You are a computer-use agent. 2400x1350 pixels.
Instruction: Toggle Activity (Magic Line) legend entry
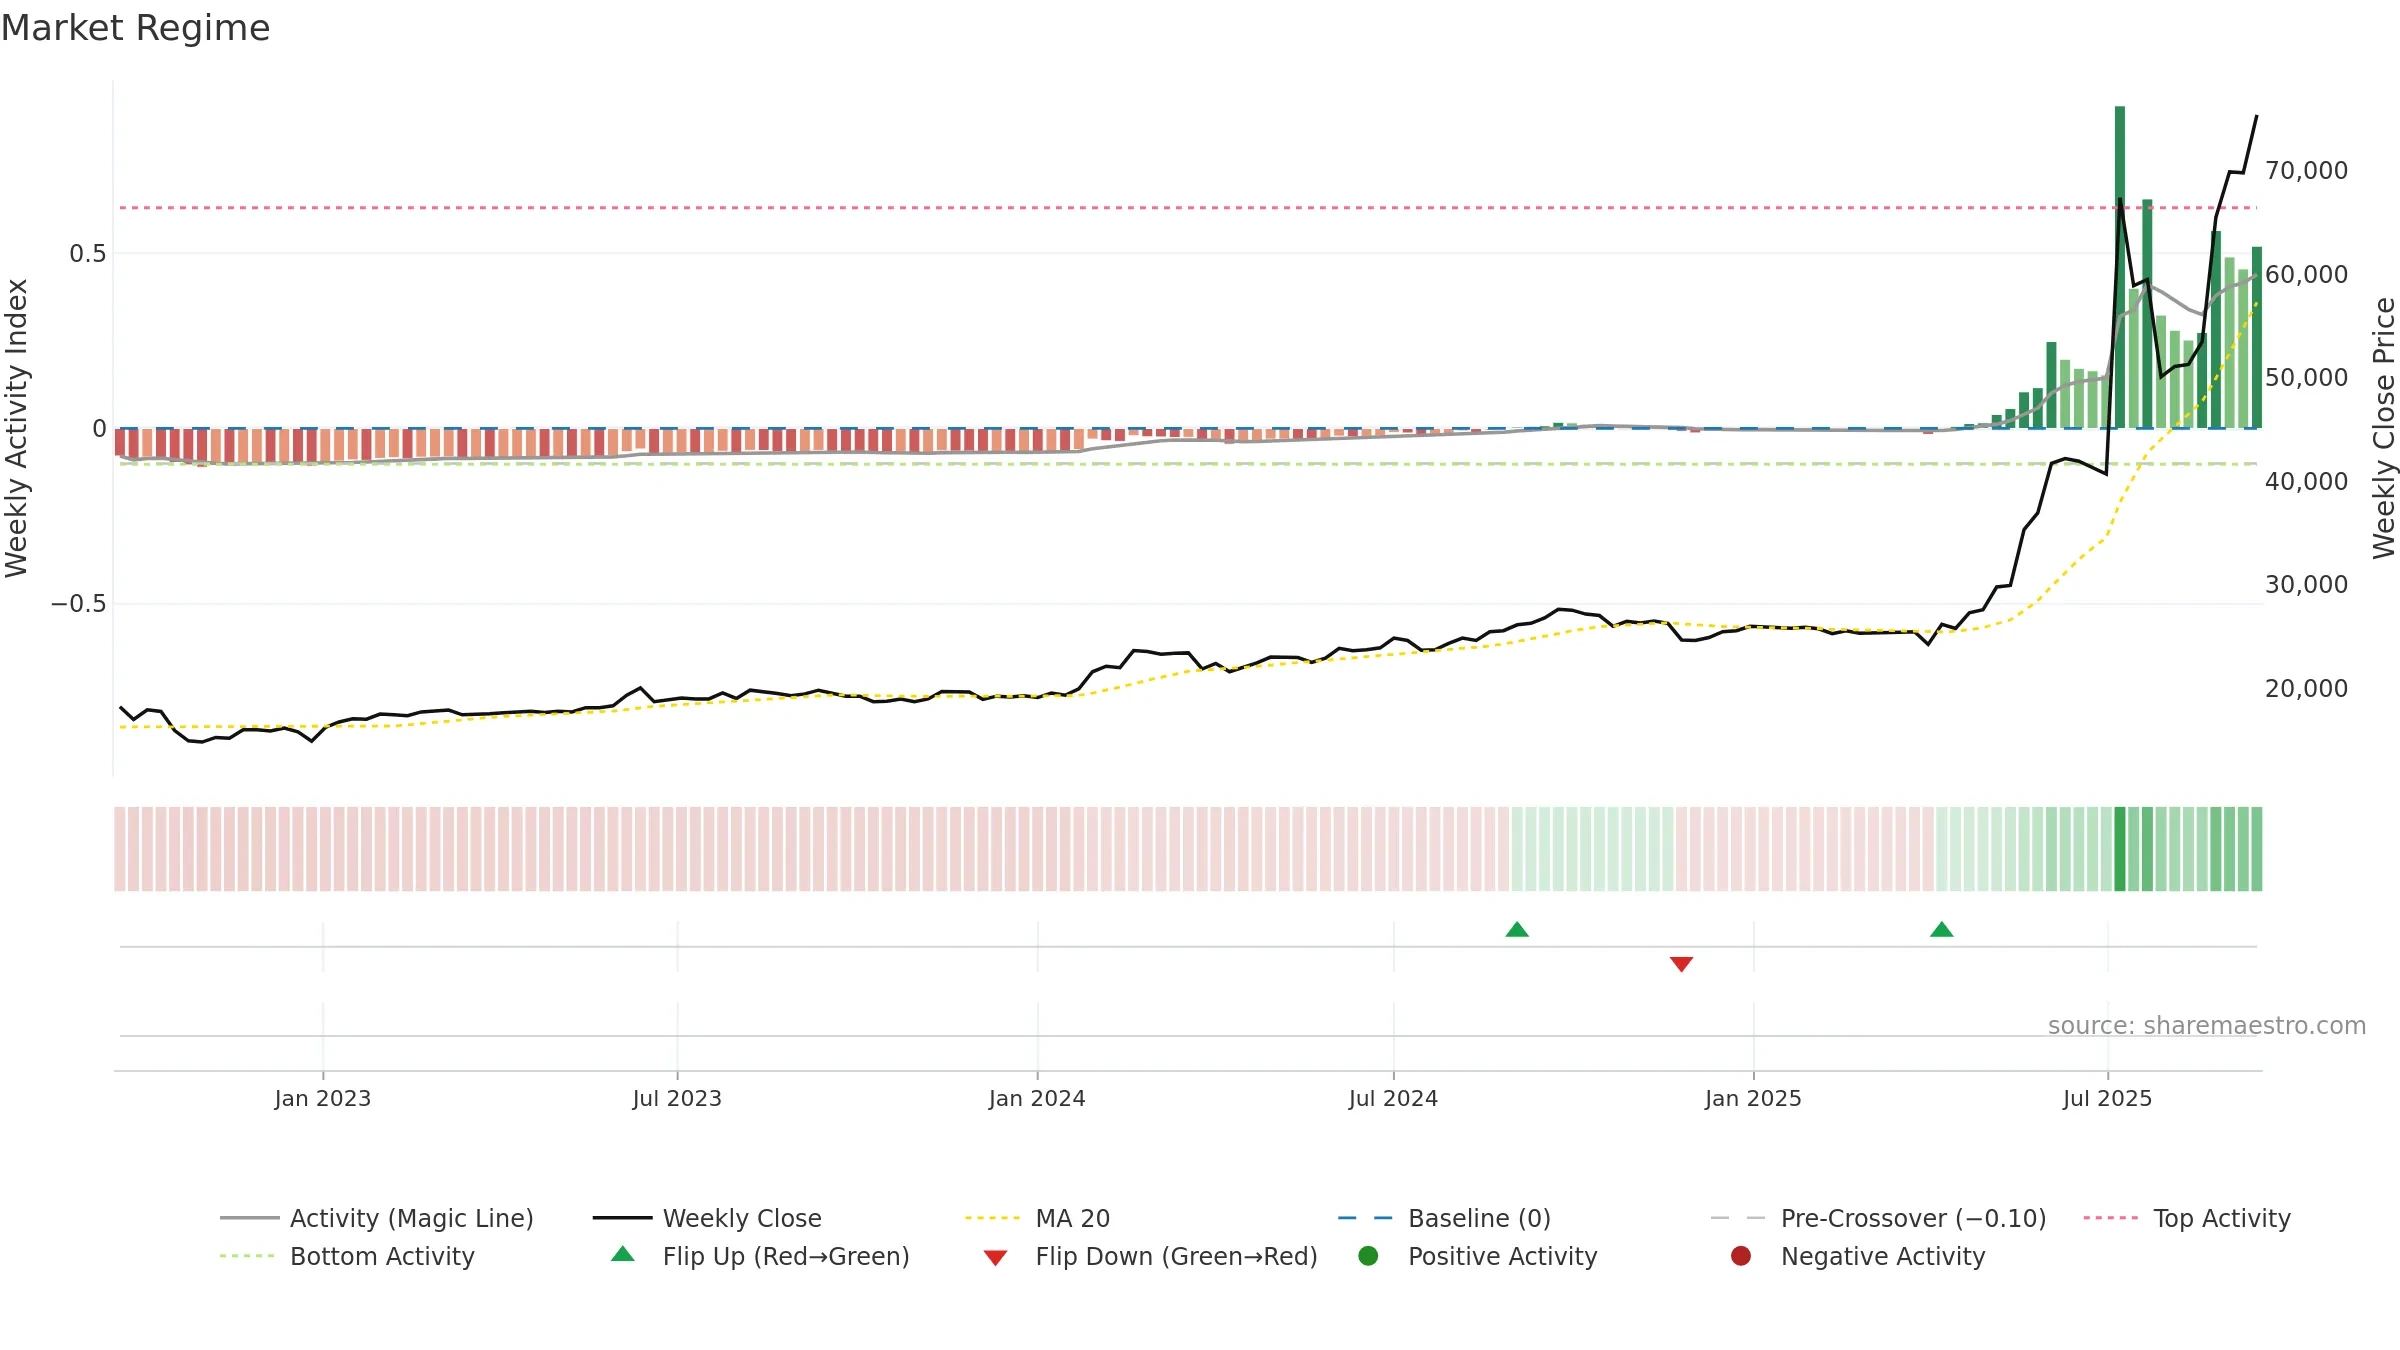click(377, 1218)
